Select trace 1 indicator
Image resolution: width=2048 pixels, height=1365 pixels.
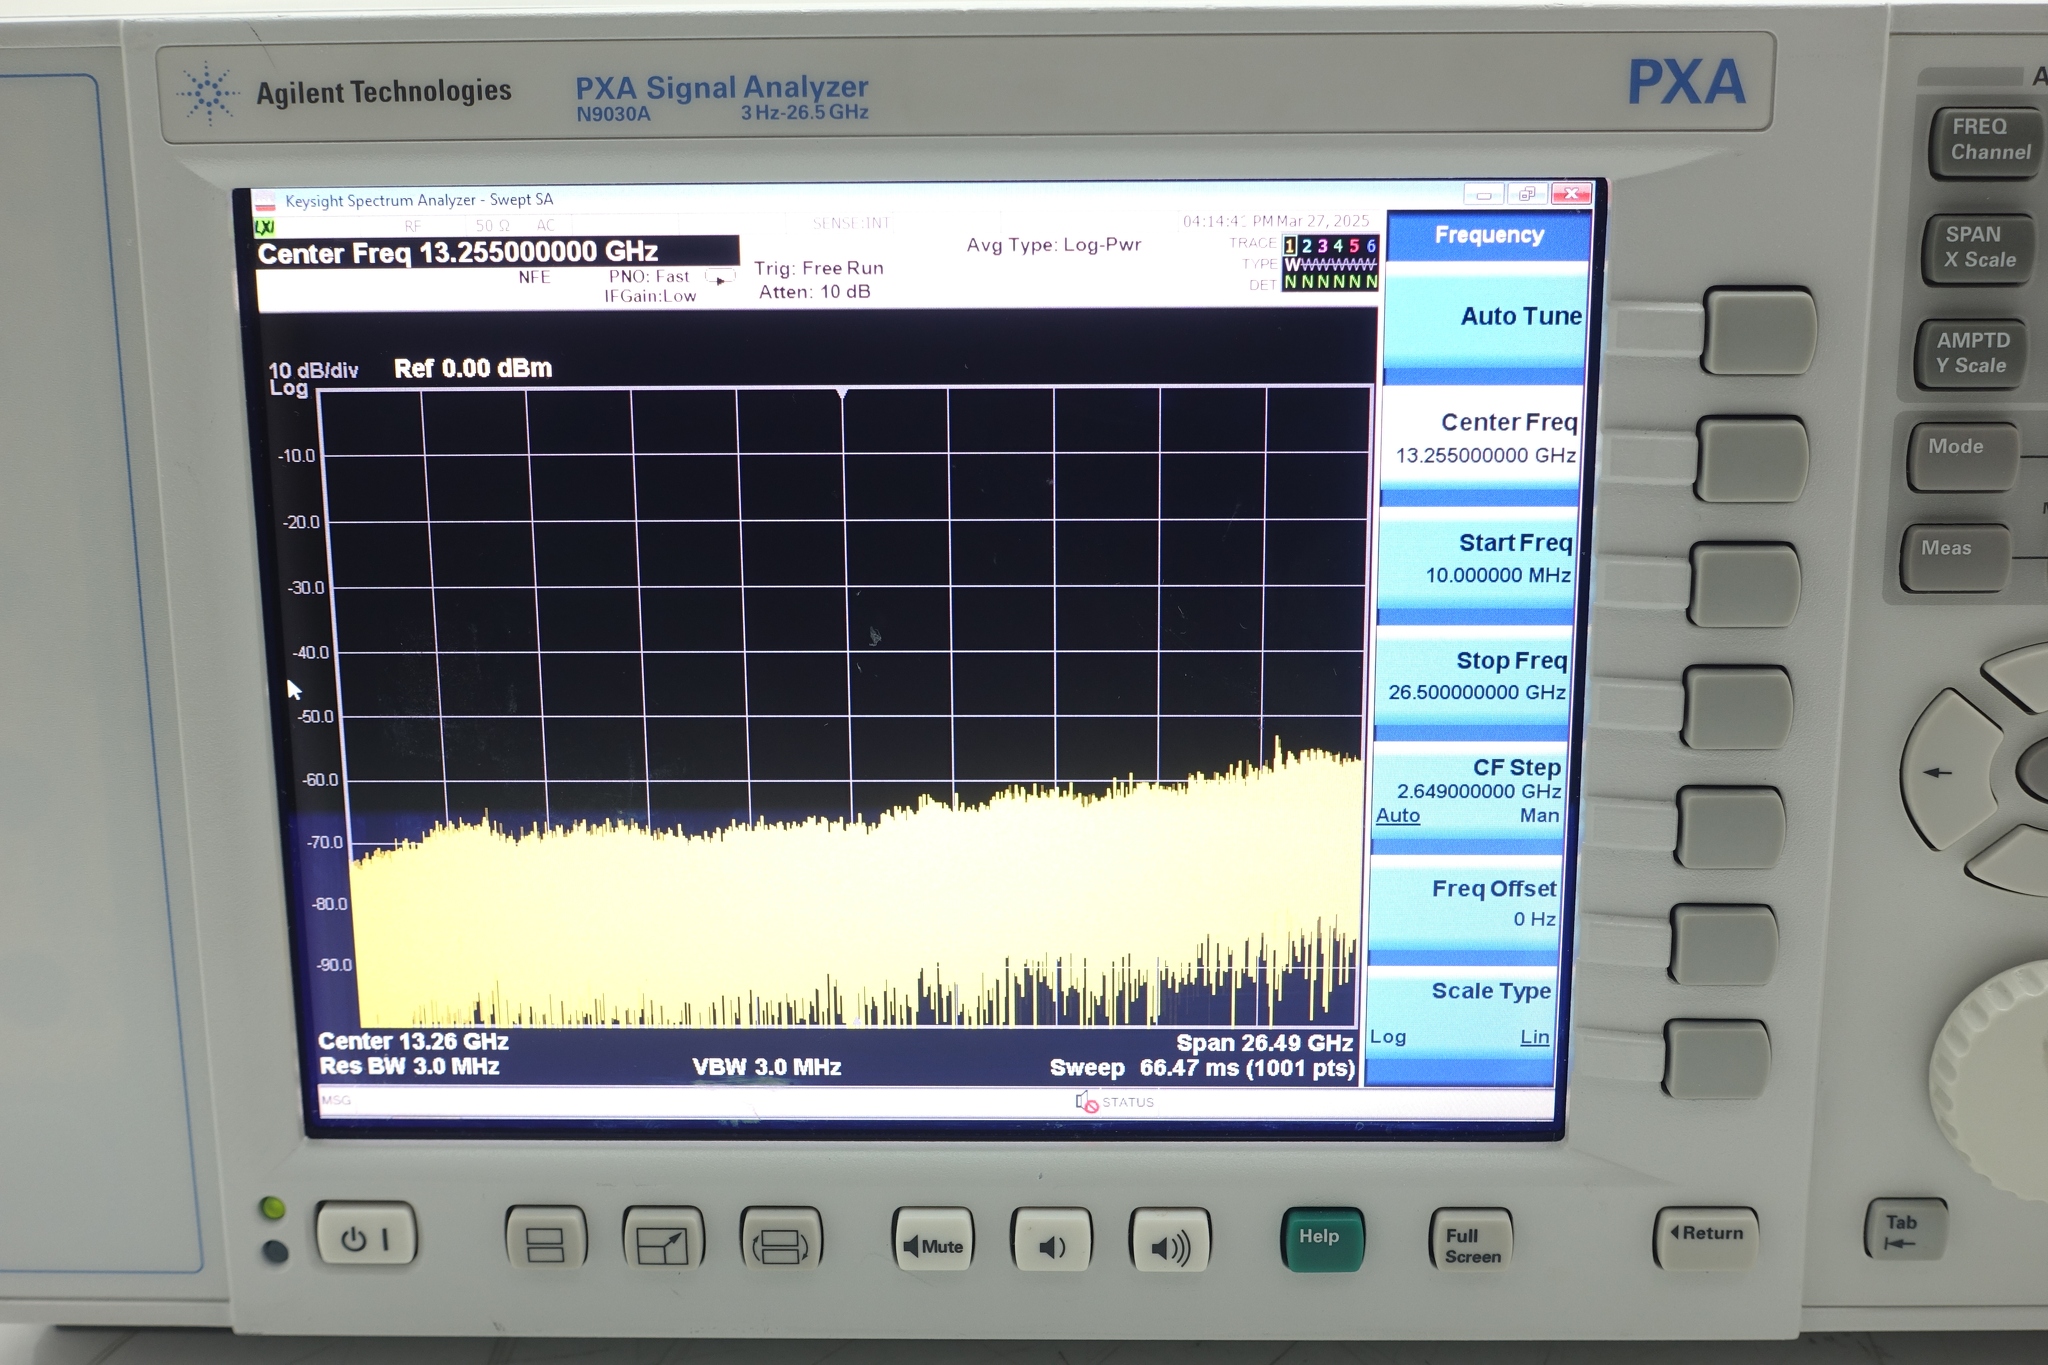pyautogui.click(x=1290, y=246)
